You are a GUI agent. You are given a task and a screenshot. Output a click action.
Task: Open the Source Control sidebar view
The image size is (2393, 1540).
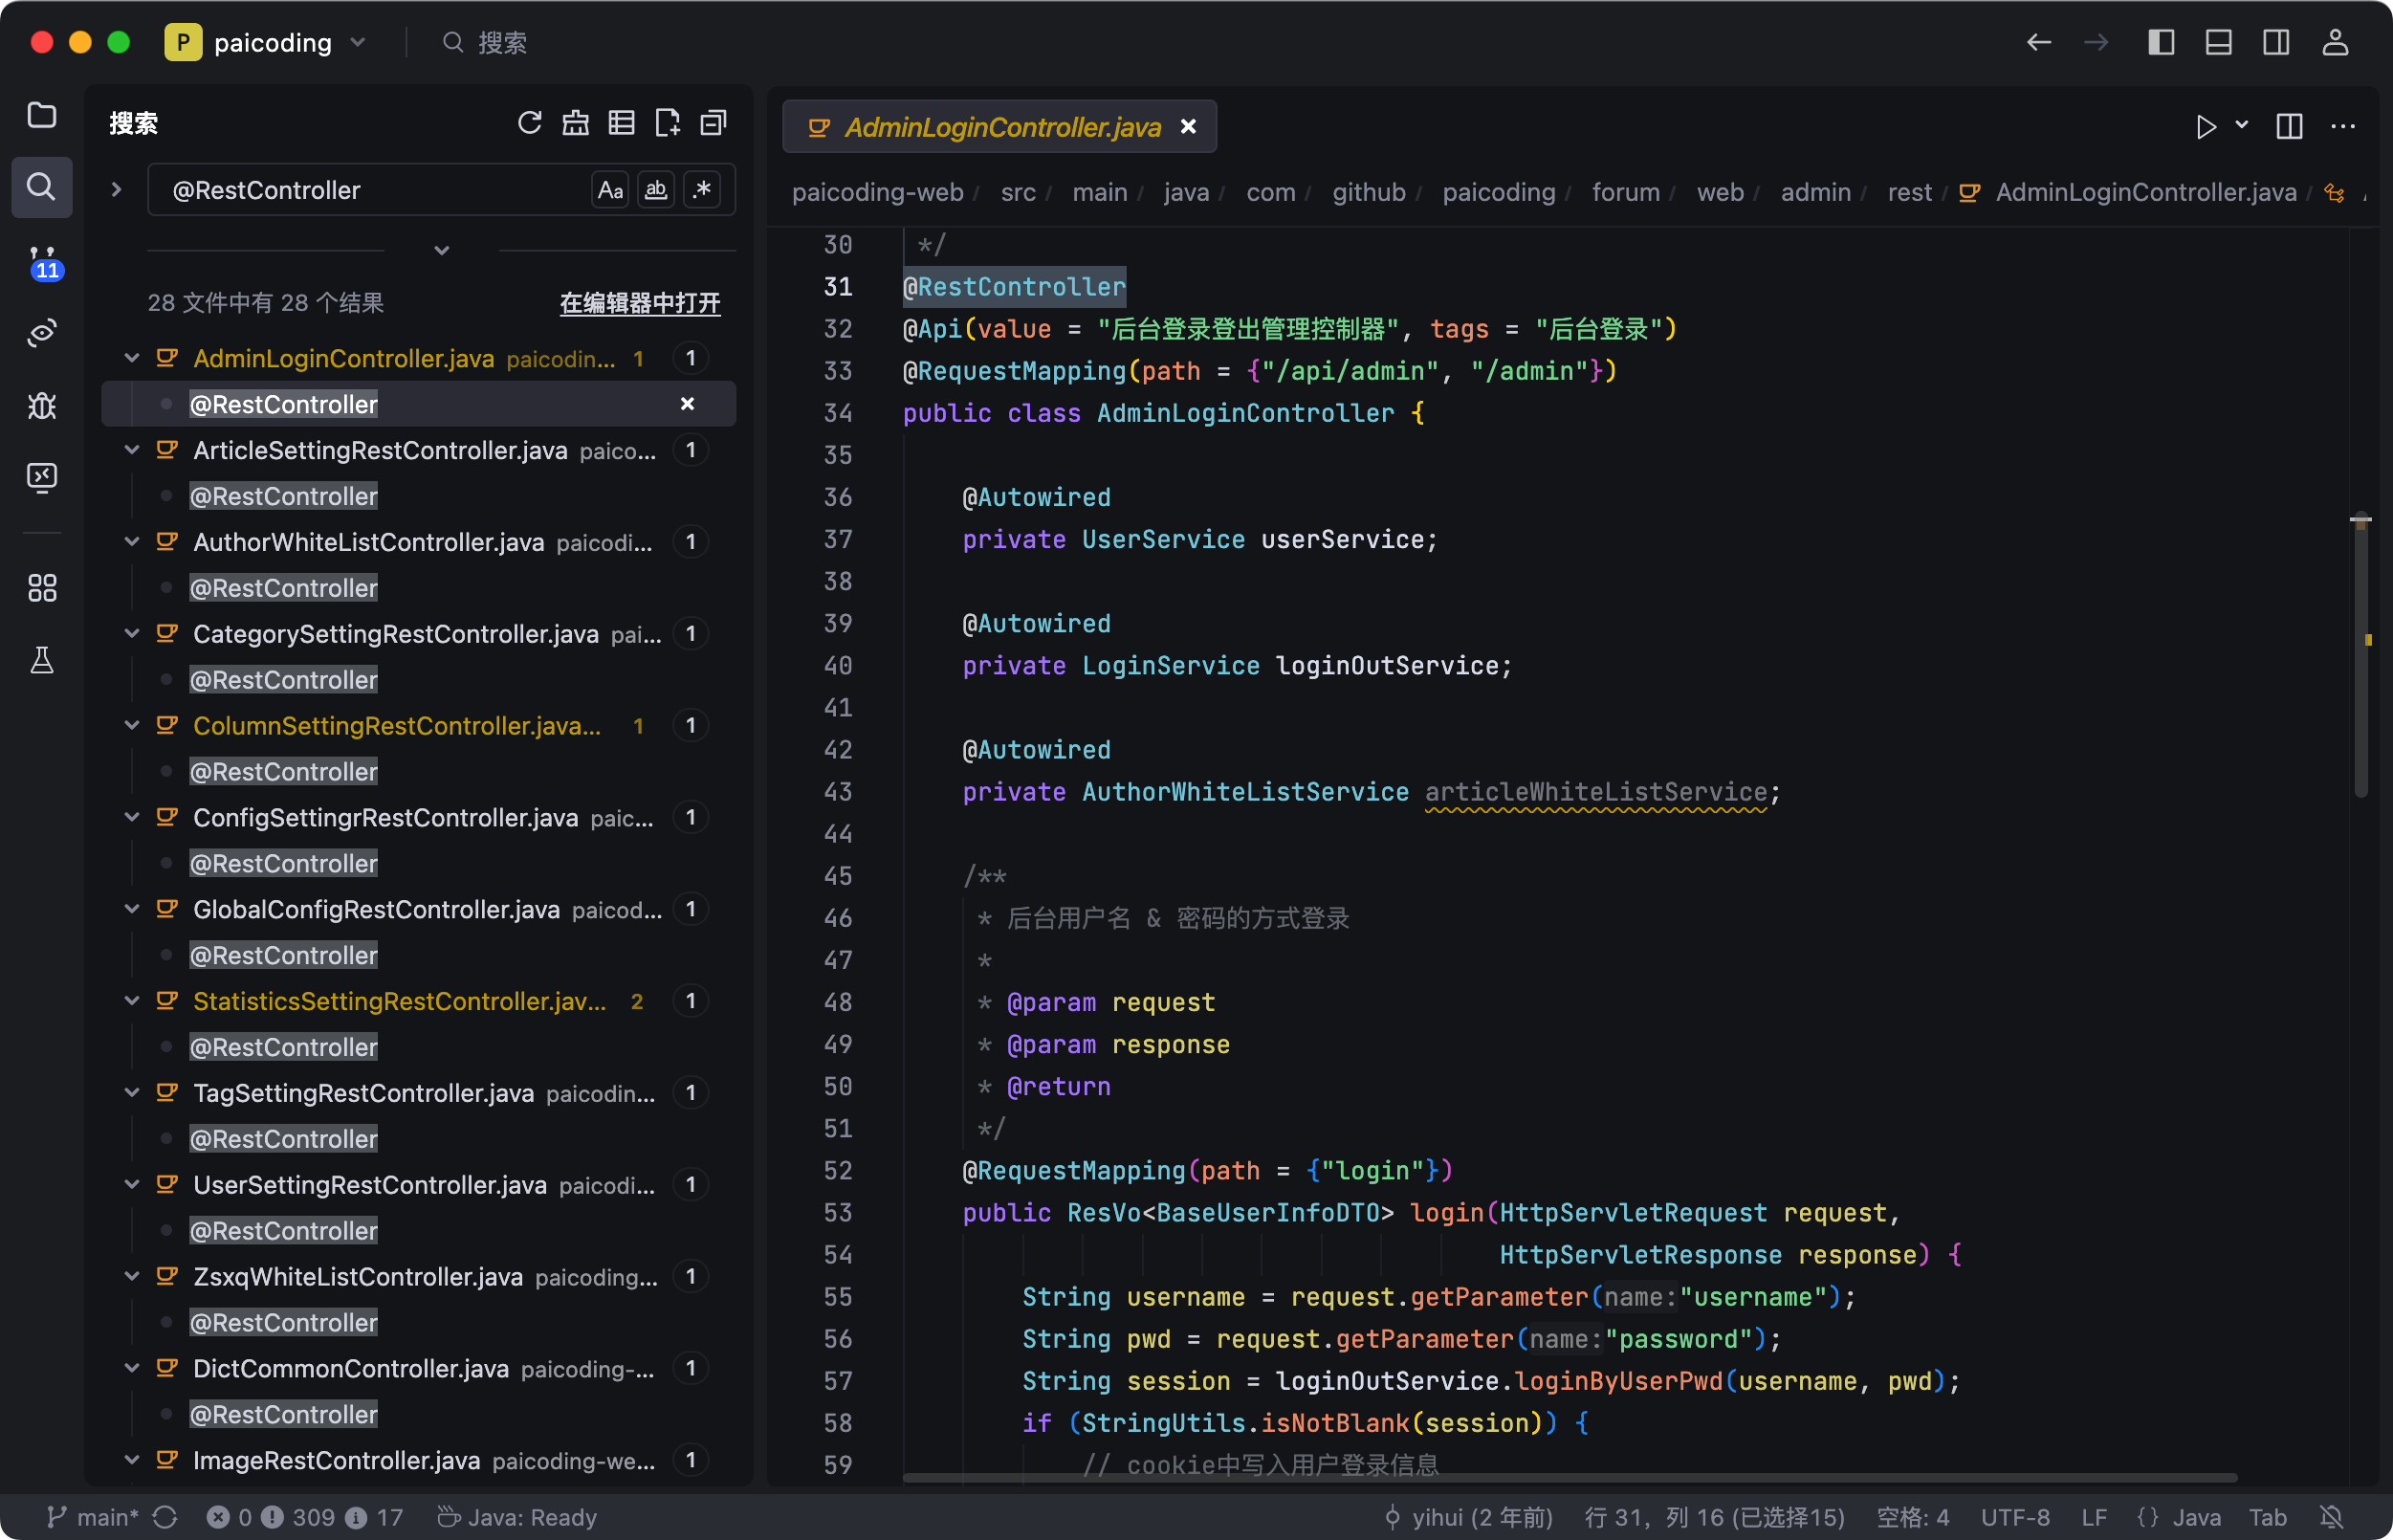tap(42, 262)
